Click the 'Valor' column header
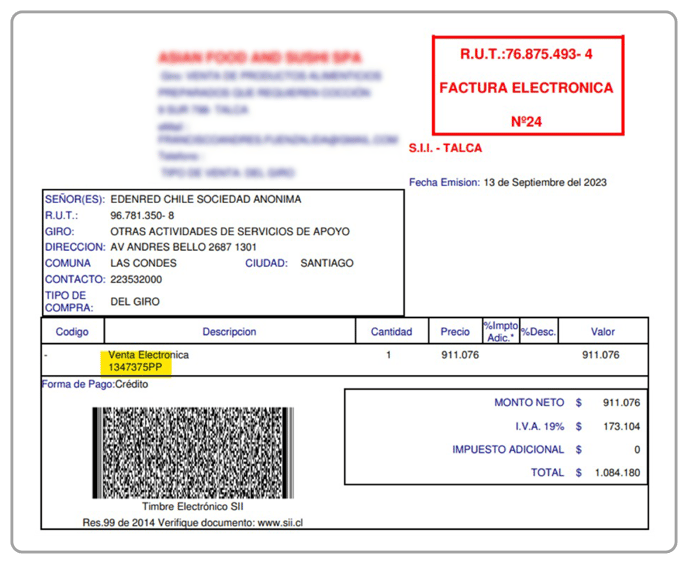The height and width of the screenshot is (564, 688). [603, 332]
